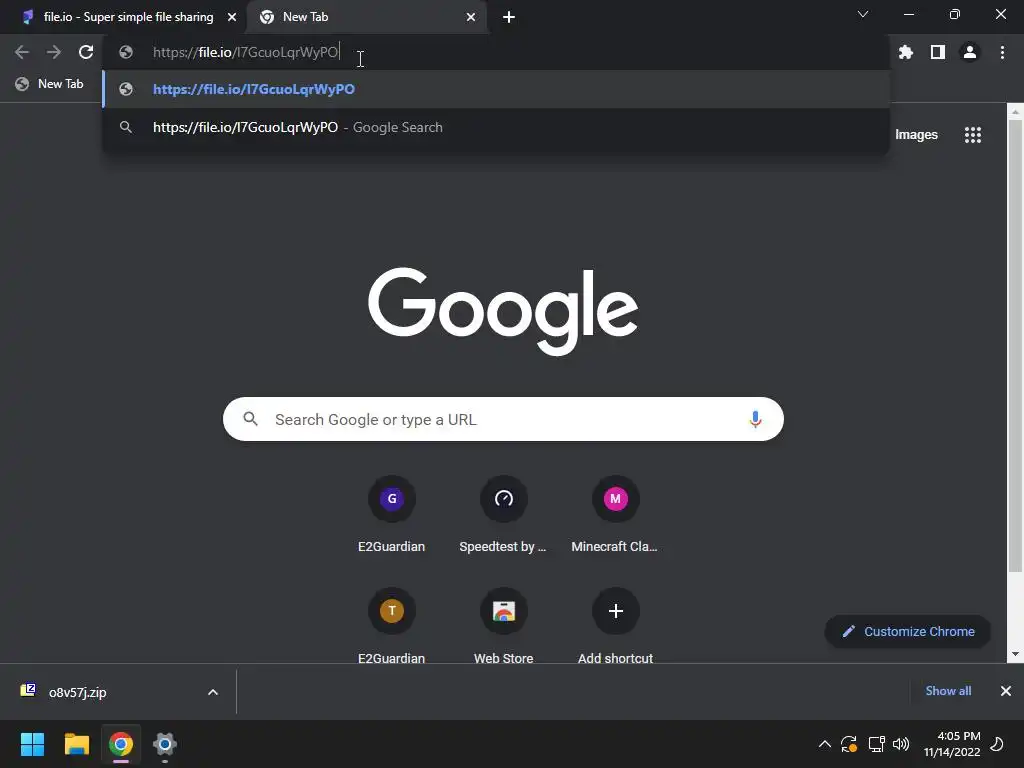Image resolution: width=1024 pixels, height=768 pixels.
Task: Click the Chrome taskbar icon
Action: point(121,744)
